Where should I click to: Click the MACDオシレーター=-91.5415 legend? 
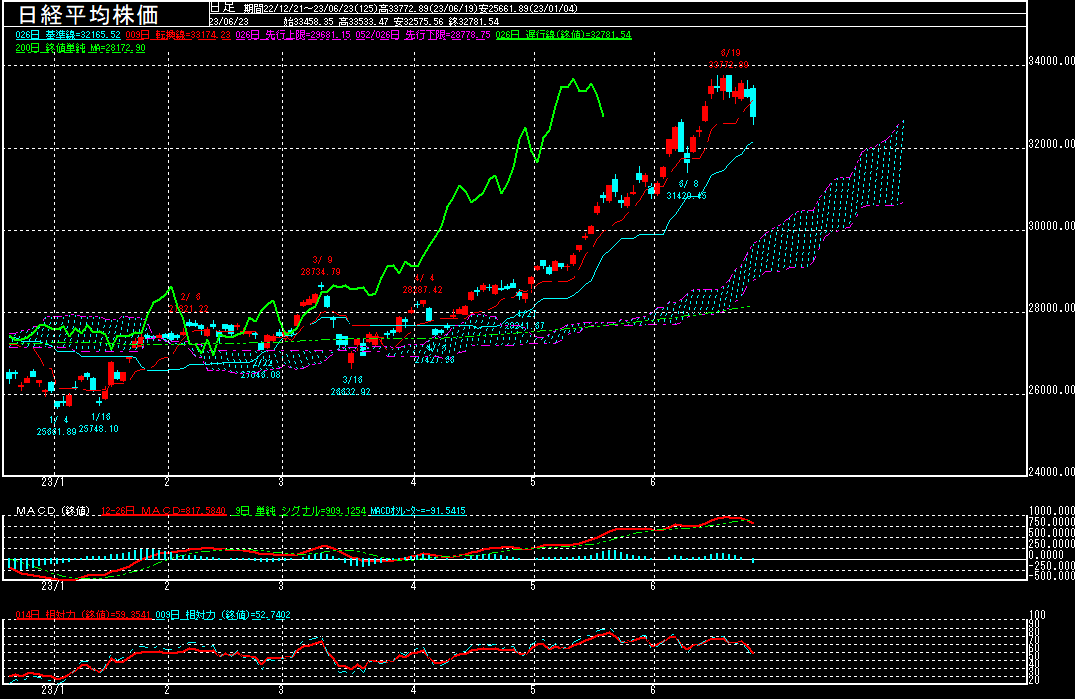417,510
